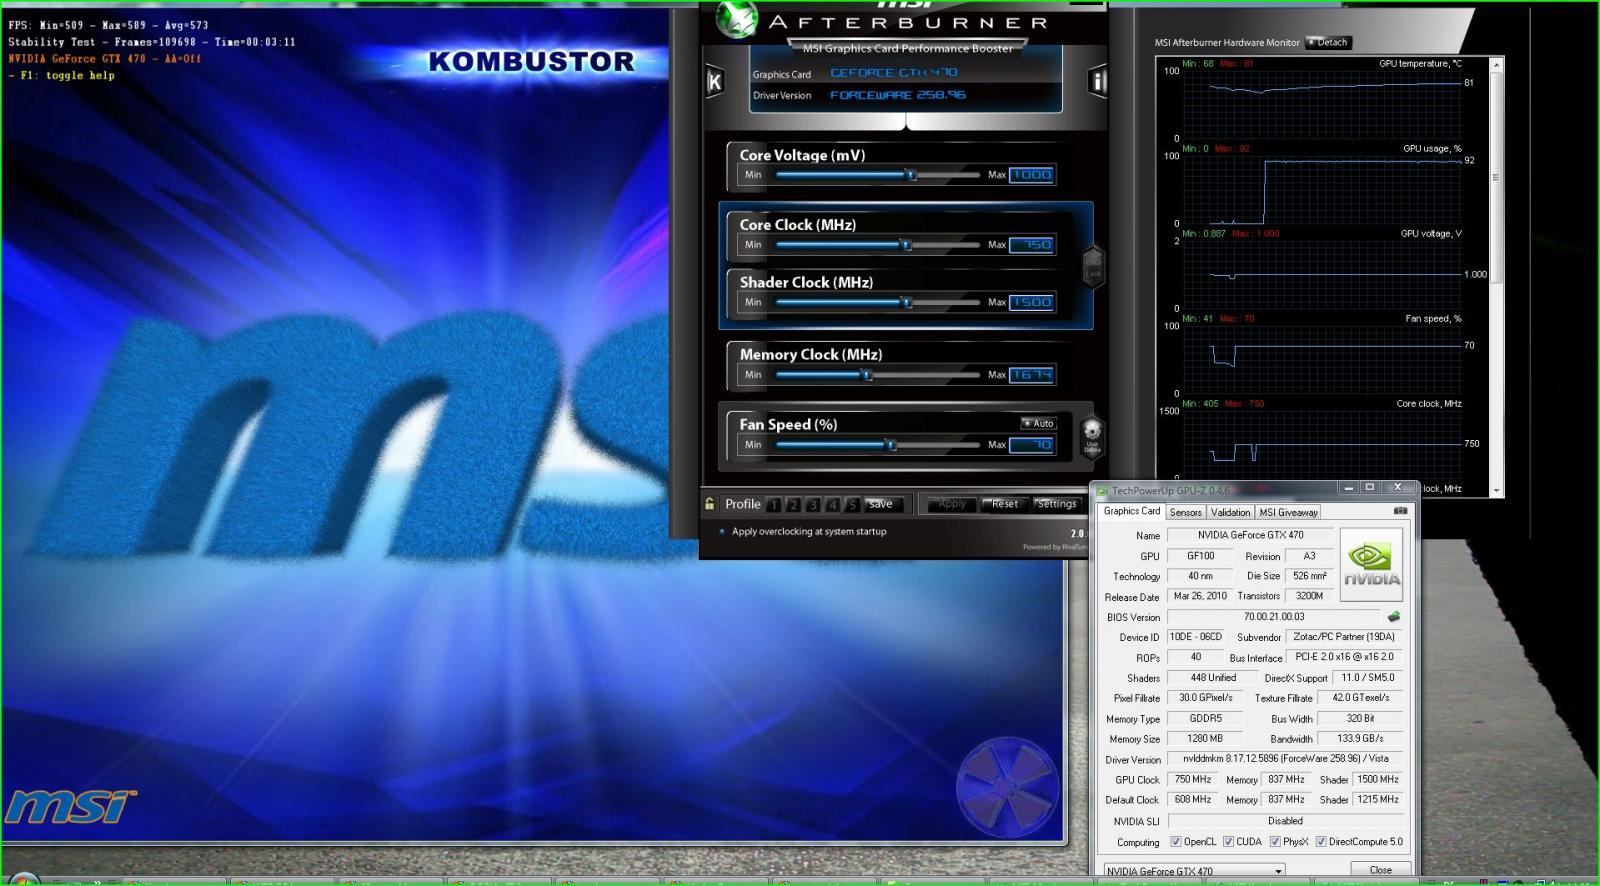
Task: Click Afterburner Driver Version Forceware 258.96
Action: [x=898, y=95]
